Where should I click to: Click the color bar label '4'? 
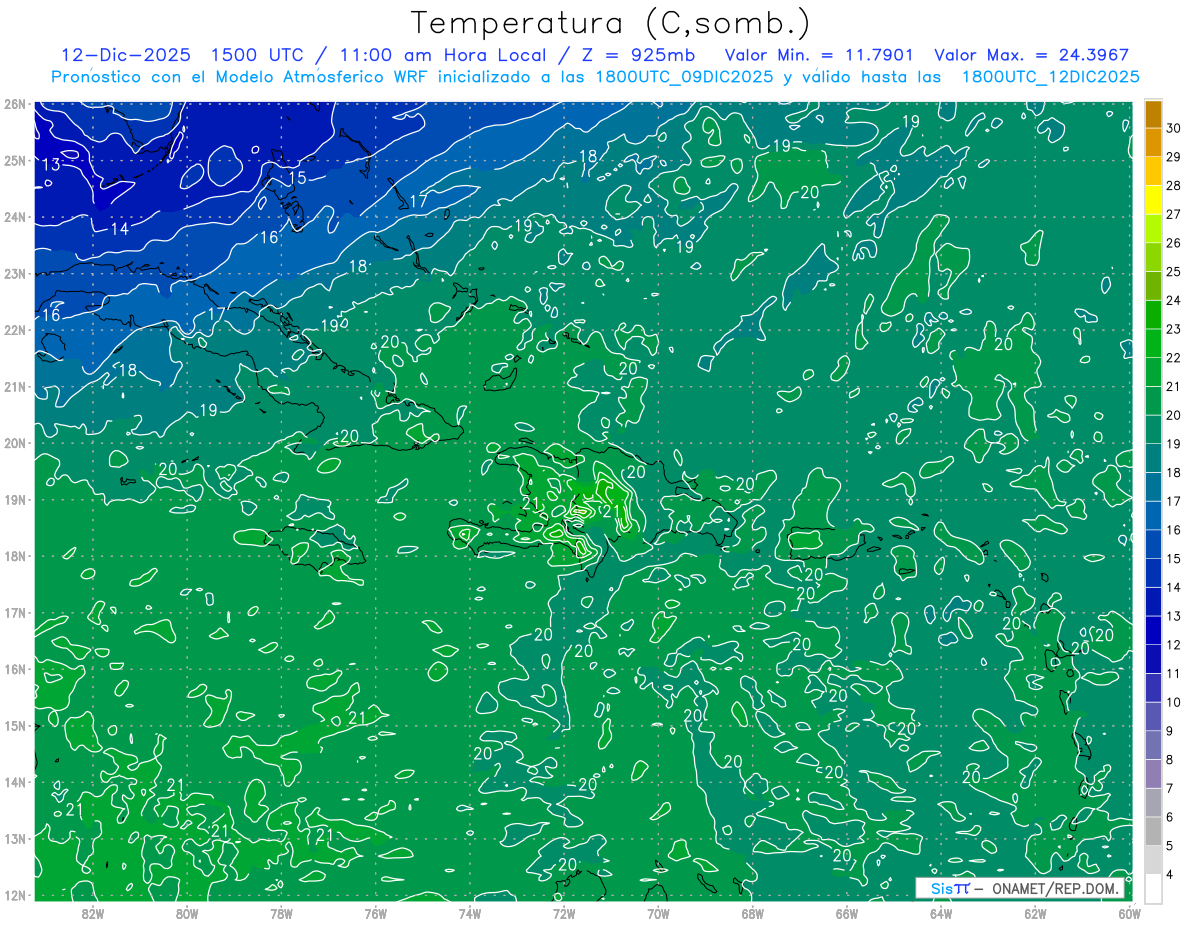click(1170, 876)
